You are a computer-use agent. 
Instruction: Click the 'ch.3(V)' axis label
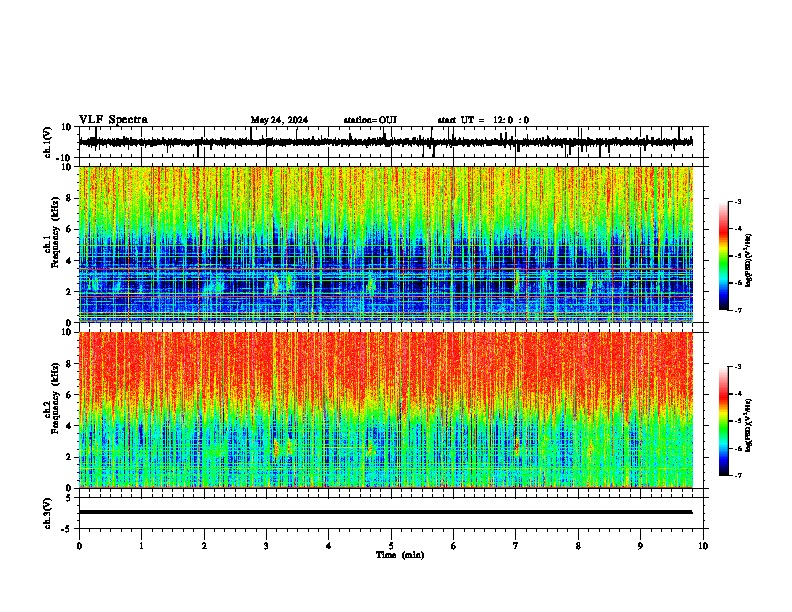pyautogui.click(x=47, y=513)
